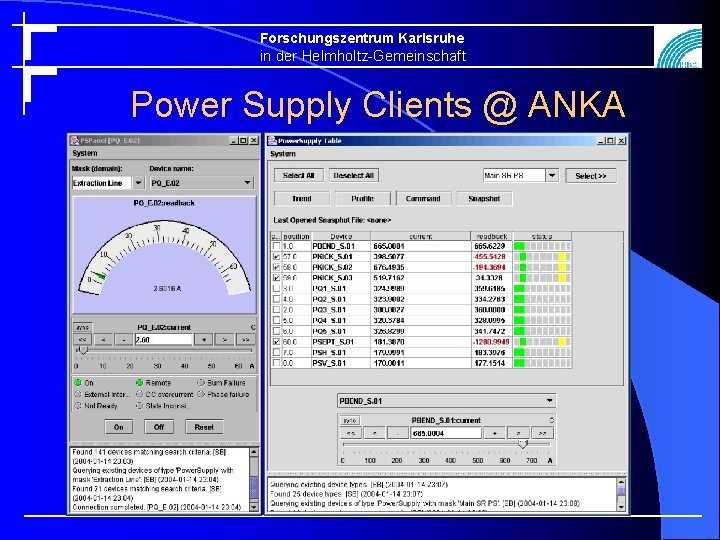This screenshot has height=540, width=720.
Task: Click the green On status indicator
Action: (78, 382)
